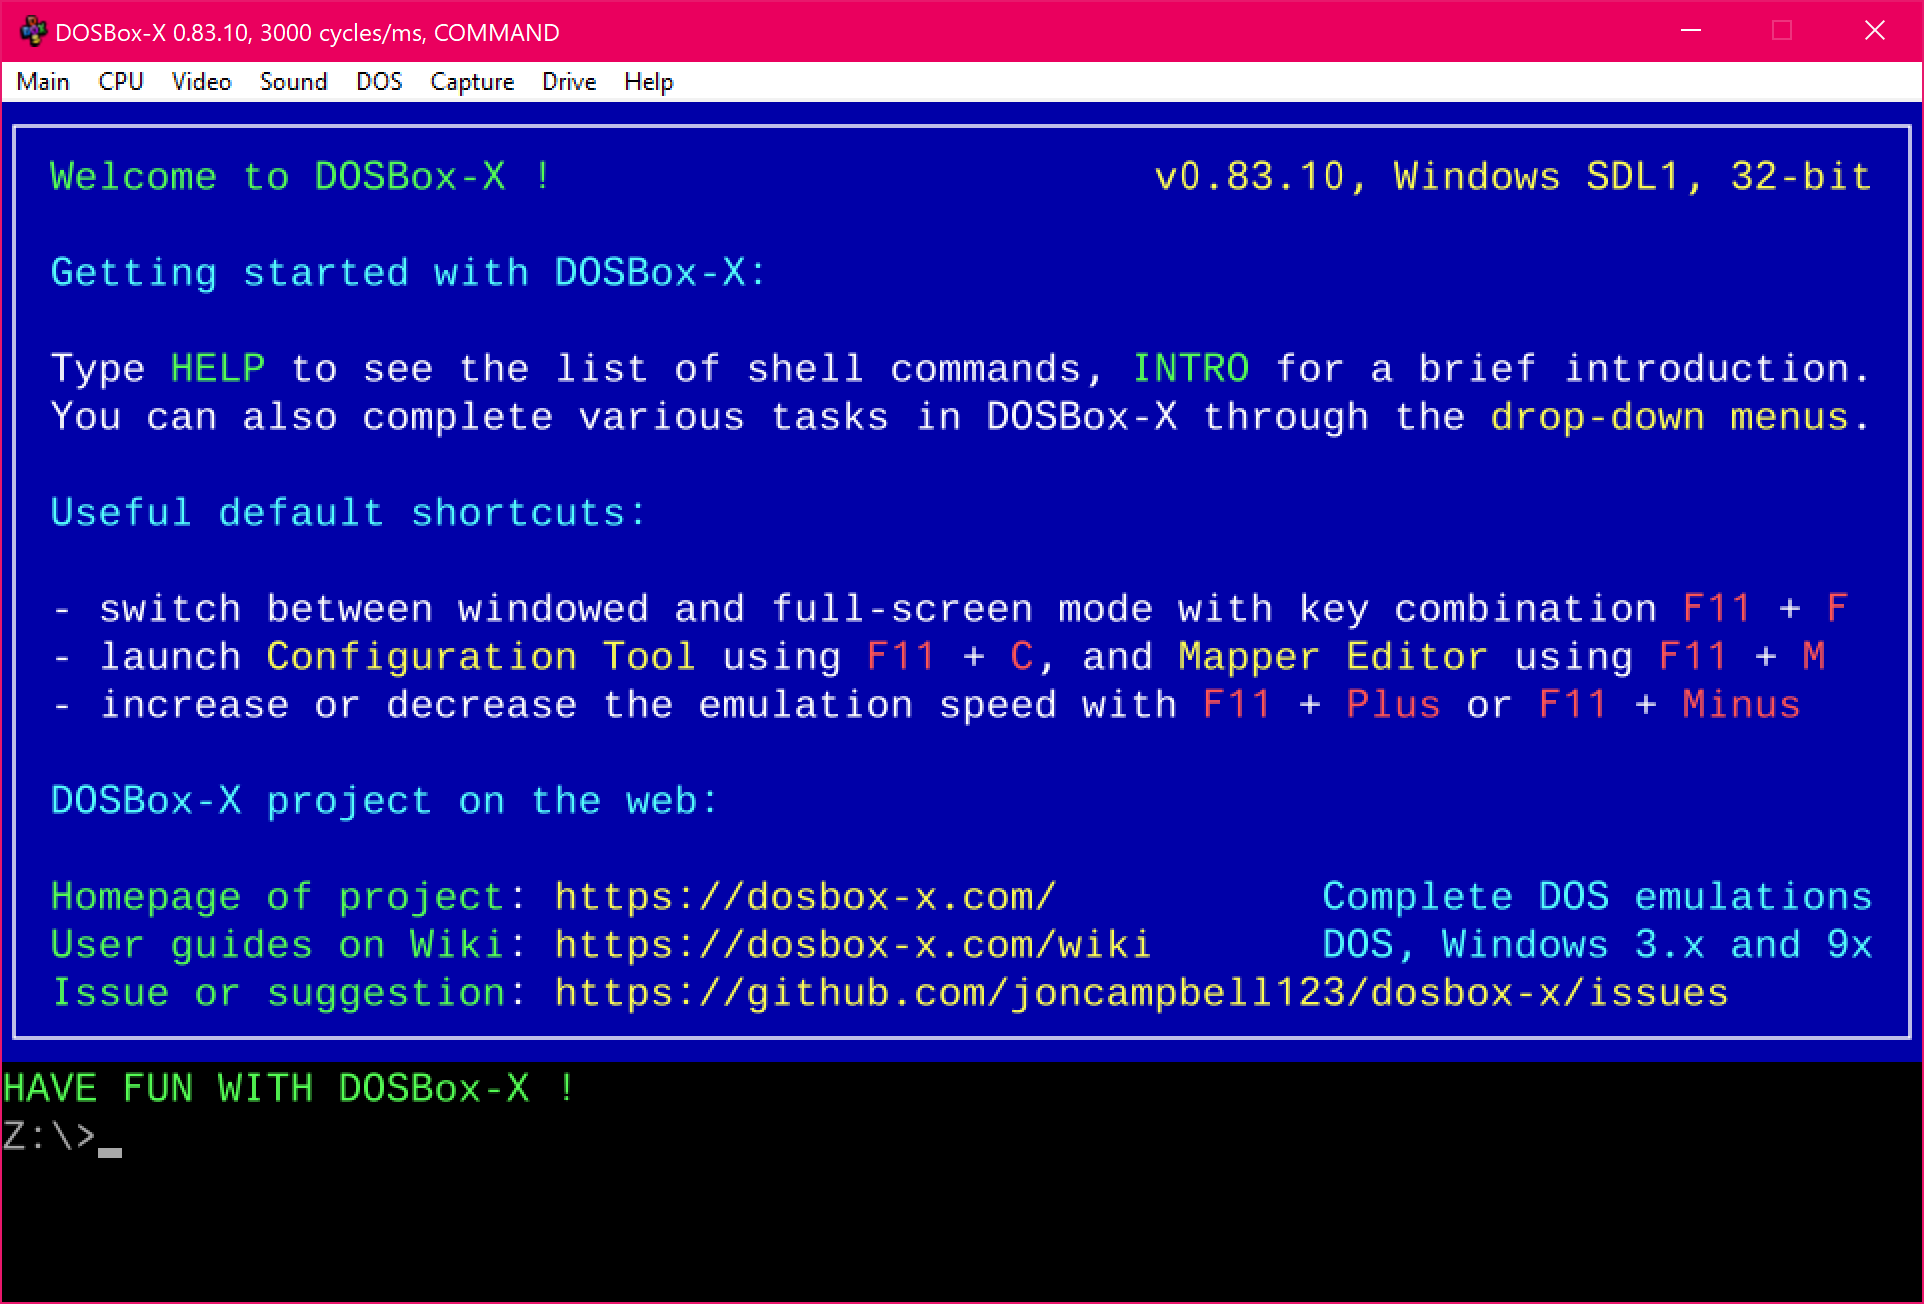Click the Drive menu icon
Viewport: 1924px width, 1304px height.
(x=568, y=82)
